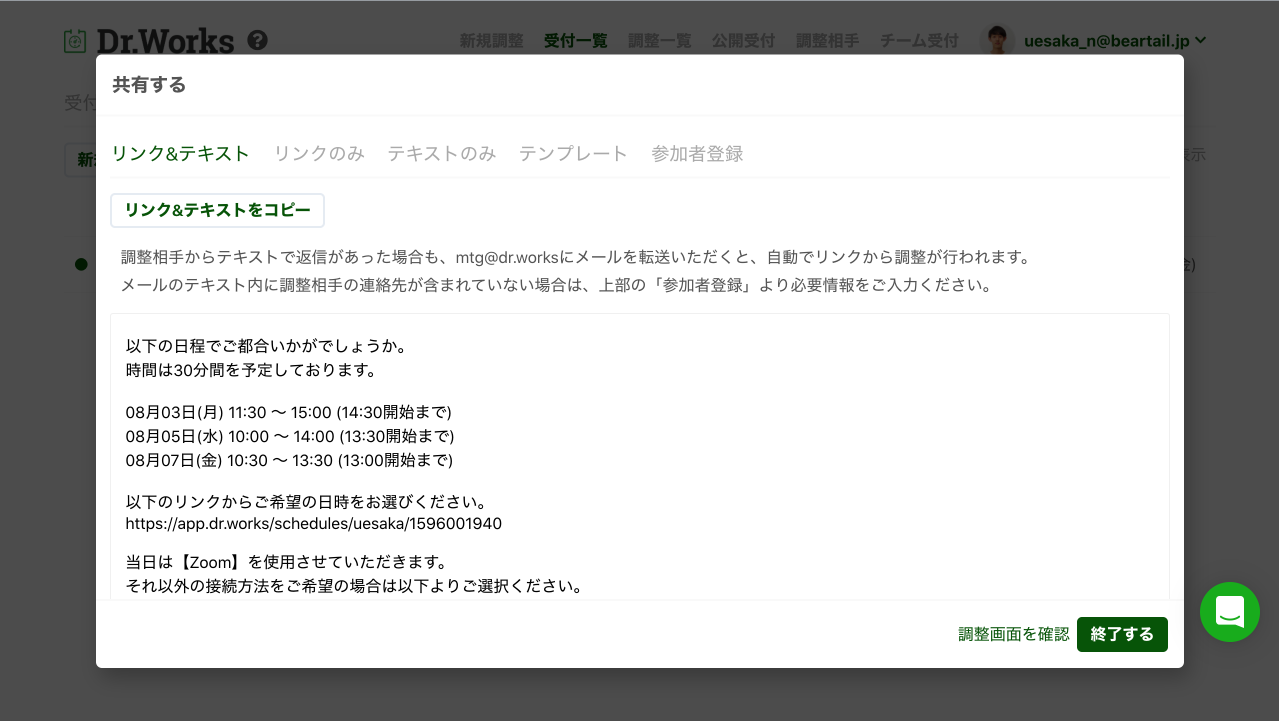This screenshot has width=1279, height=721.
Task: Select the テキストのみ tab
Action: 442,153
